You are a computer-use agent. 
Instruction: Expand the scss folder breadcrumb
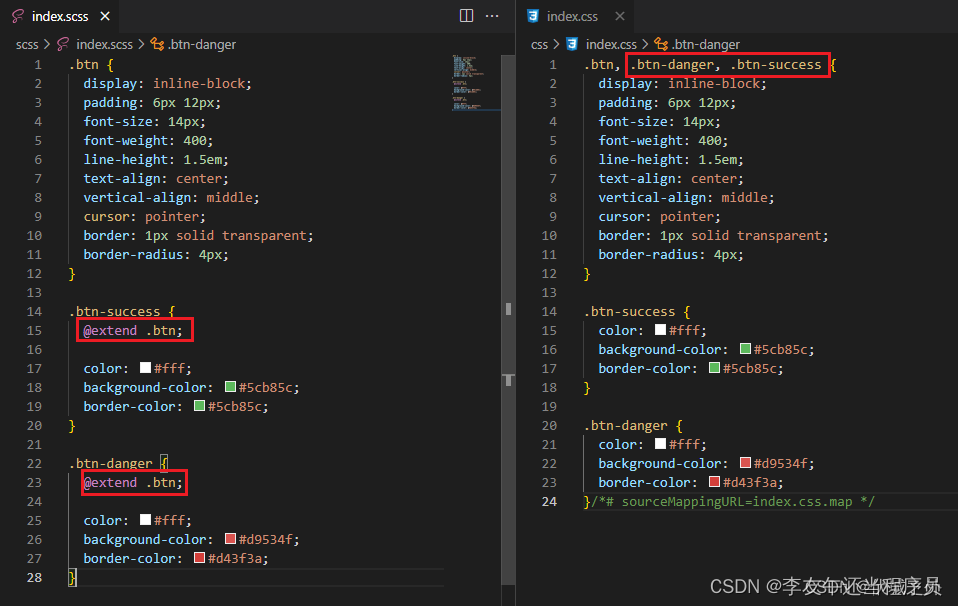[27, 44]
